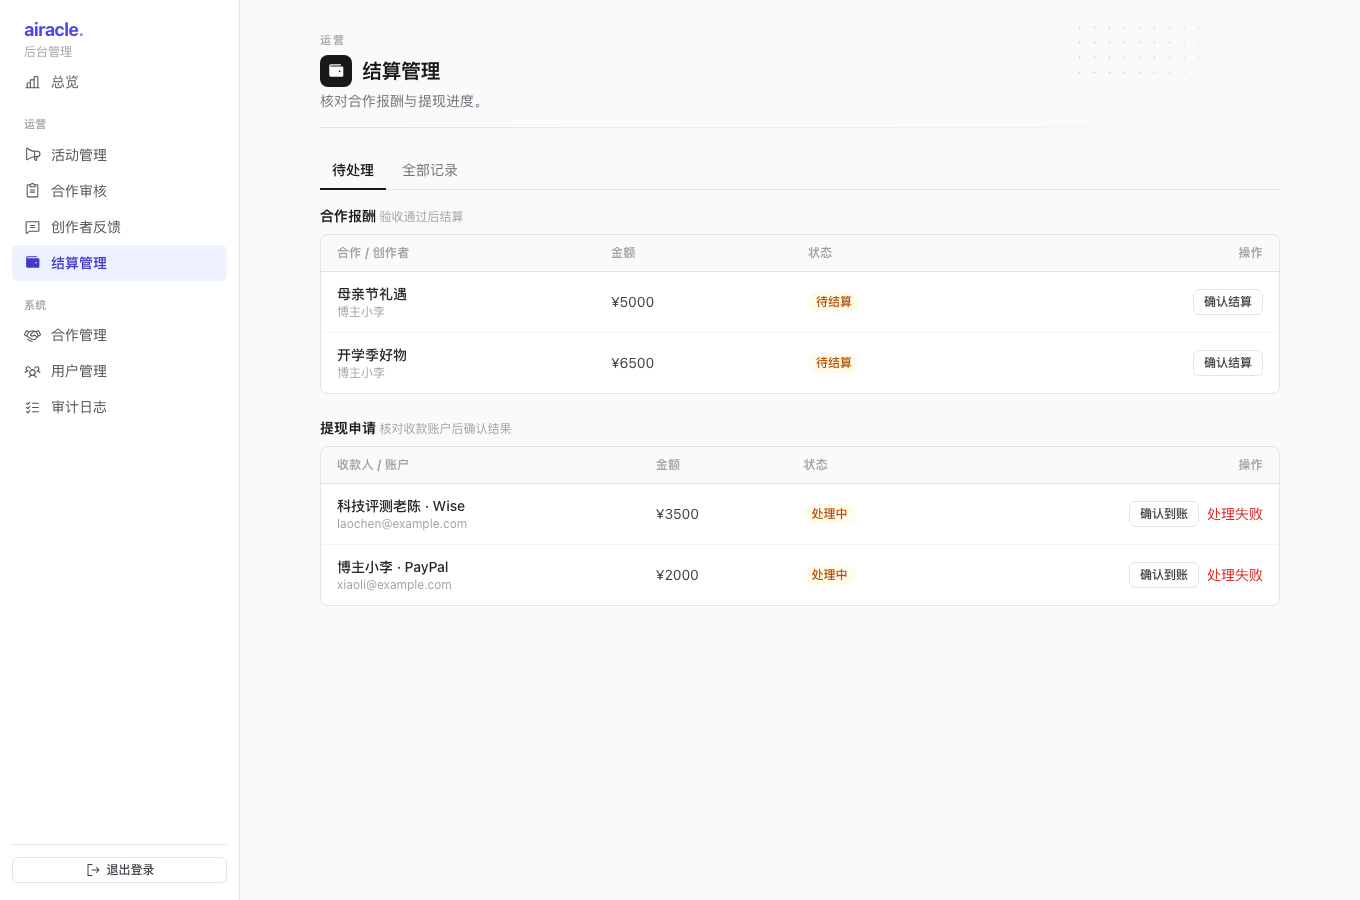Click the ¥6500 amount
Viewport: 1360px width, 900px height.
(x=633, y=363)
